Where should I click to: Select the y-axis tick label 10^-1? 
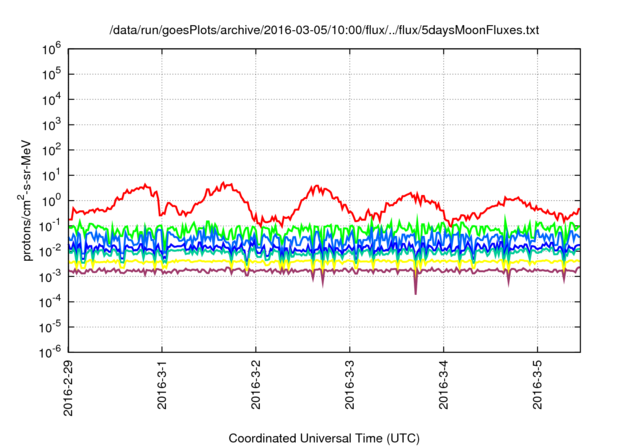tap(50, 226)
